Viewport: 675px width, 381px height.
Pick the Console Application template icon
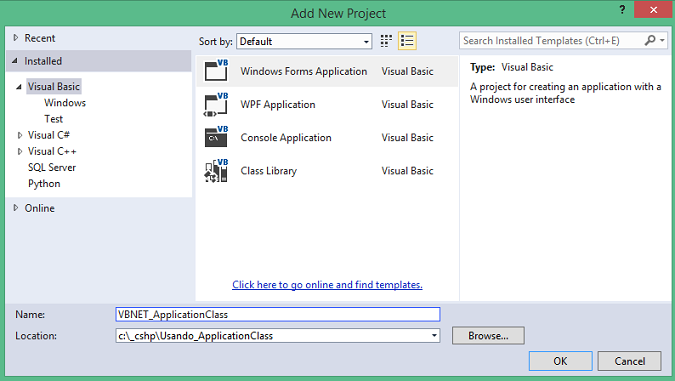pos(216,137)
